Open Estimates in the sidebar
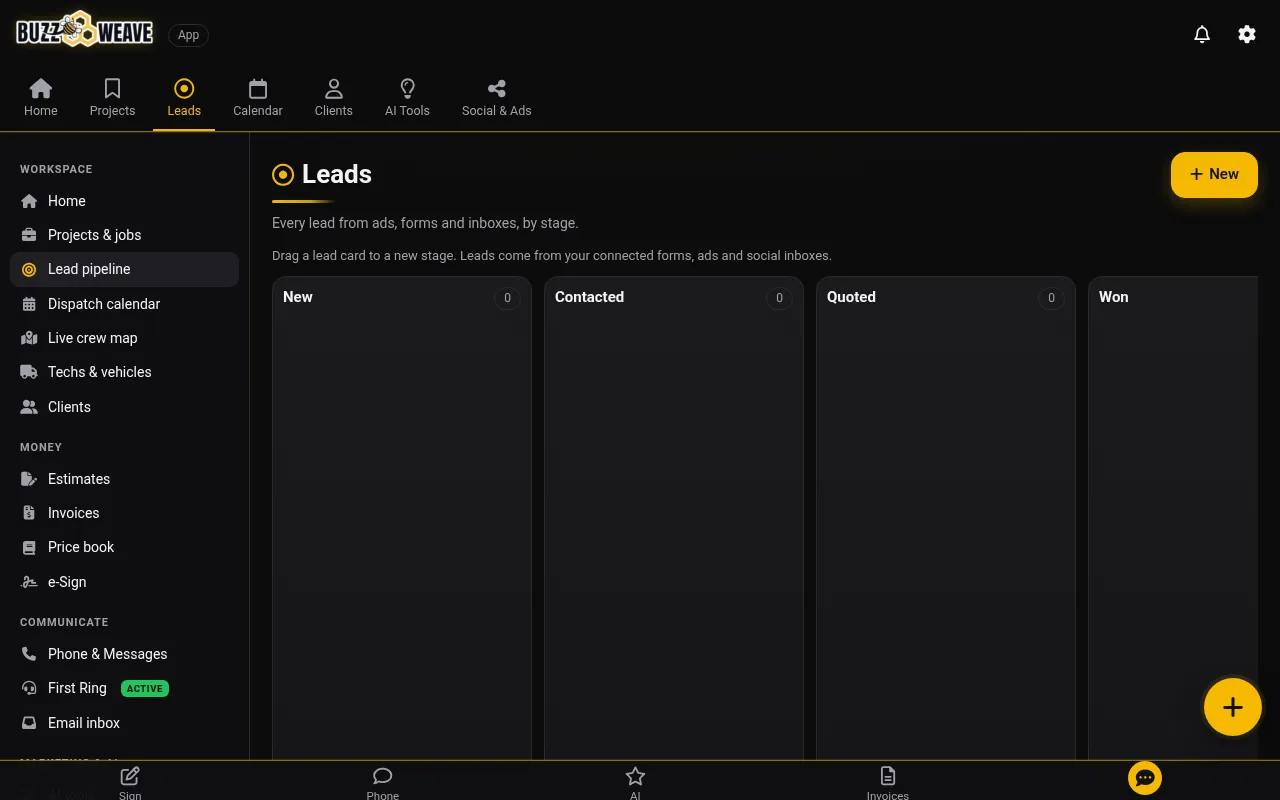The width and height of the screenshot is (1280, 800). click(x=124, y=479)
